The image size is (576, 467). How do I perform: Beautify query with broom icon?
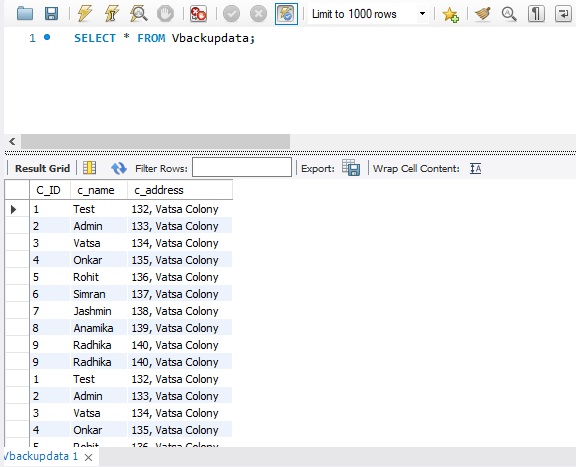point(483,14)
